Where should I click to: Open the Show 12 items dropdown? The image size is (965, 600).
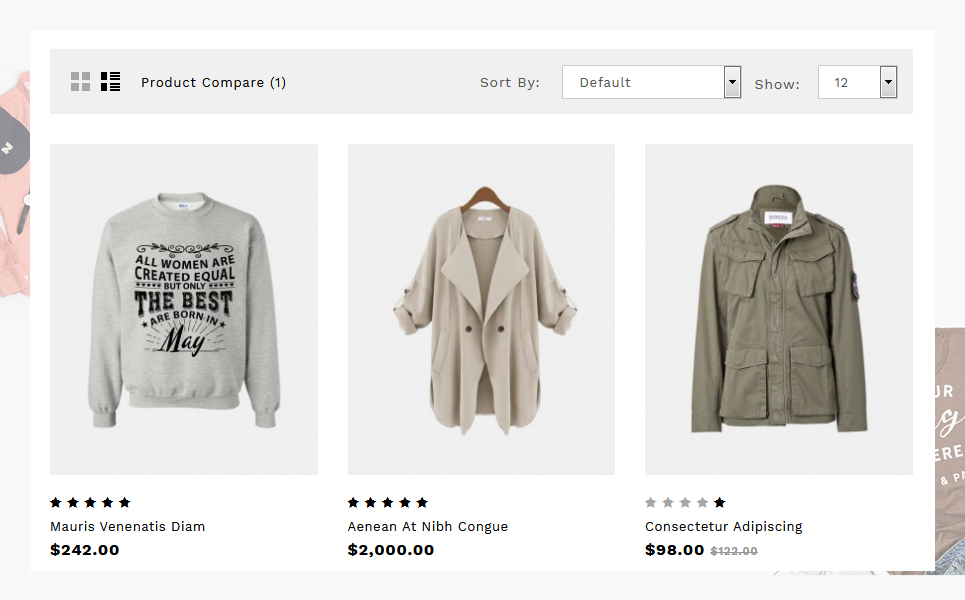(x=849, y=82)
